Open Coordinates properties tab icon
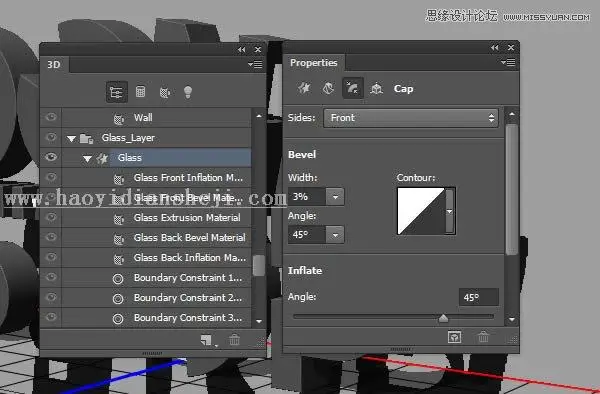 tap(376, 89)
